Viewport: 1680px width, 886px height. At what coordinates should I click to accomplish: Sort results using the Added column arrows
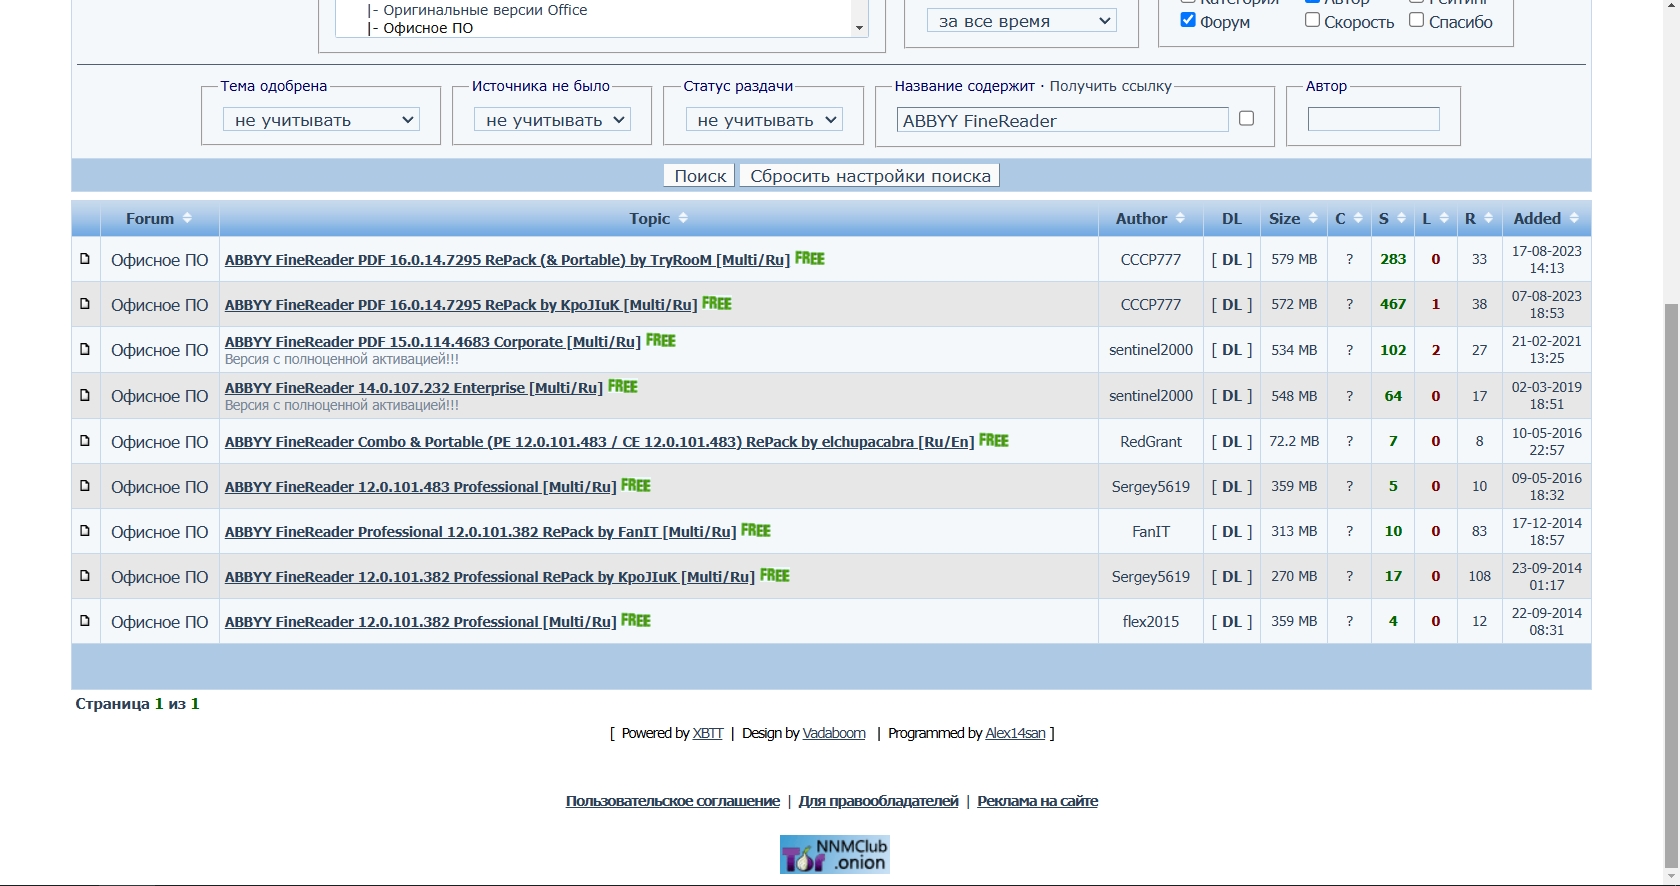pyautogui.click(x=1574, y=218)
